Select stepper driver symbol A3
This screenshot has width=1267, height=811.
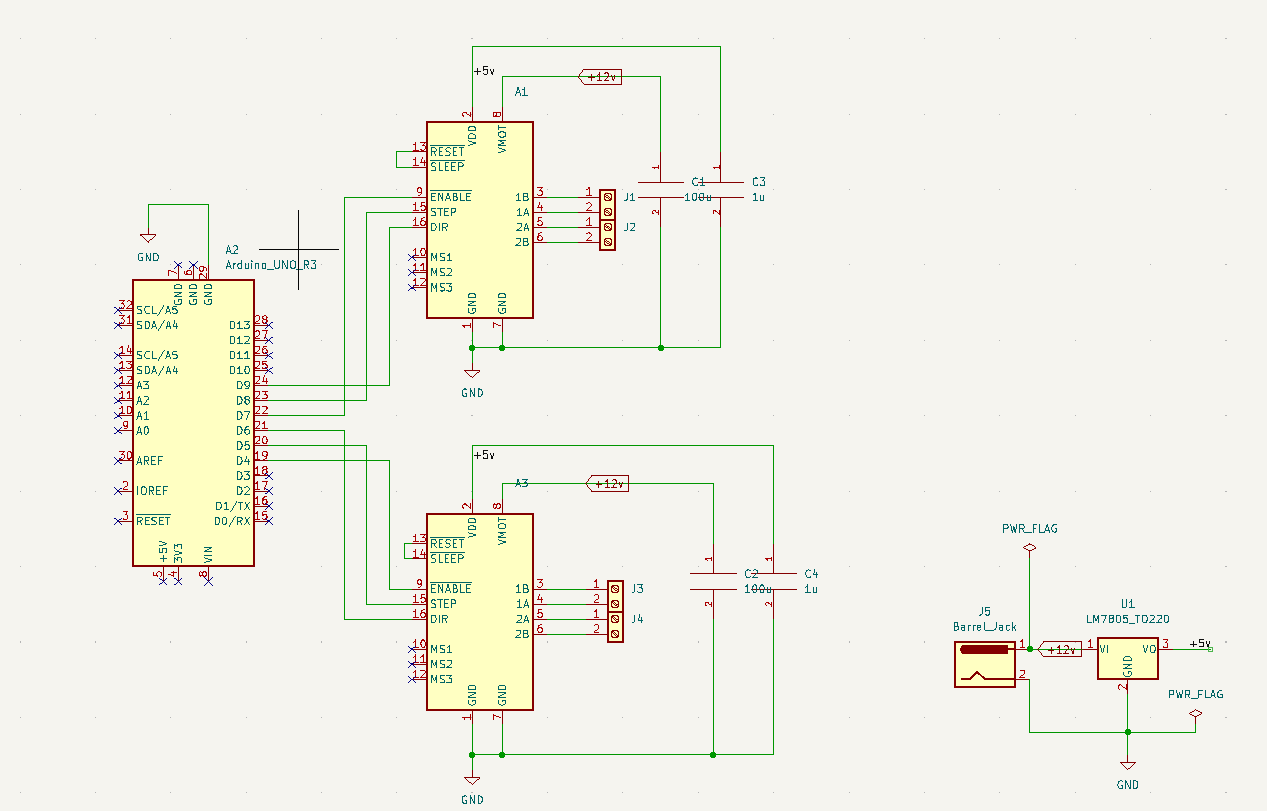coord(480,610)
